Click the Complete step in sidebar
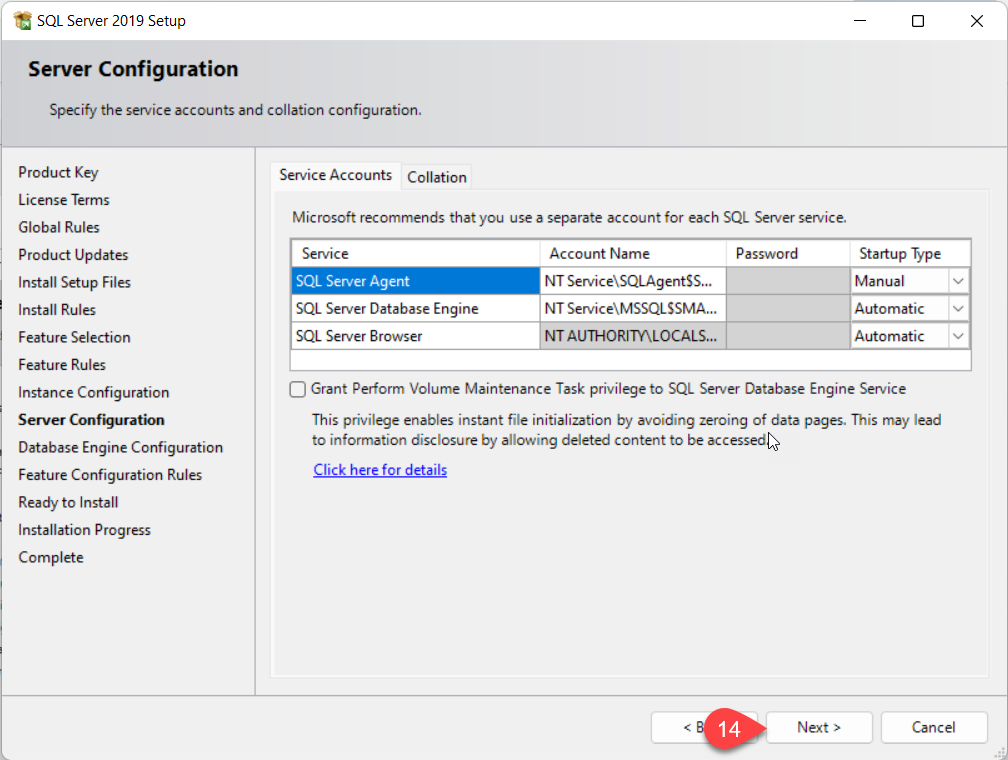Screen dimensions: 1008x760 click(x=51, y=557)
